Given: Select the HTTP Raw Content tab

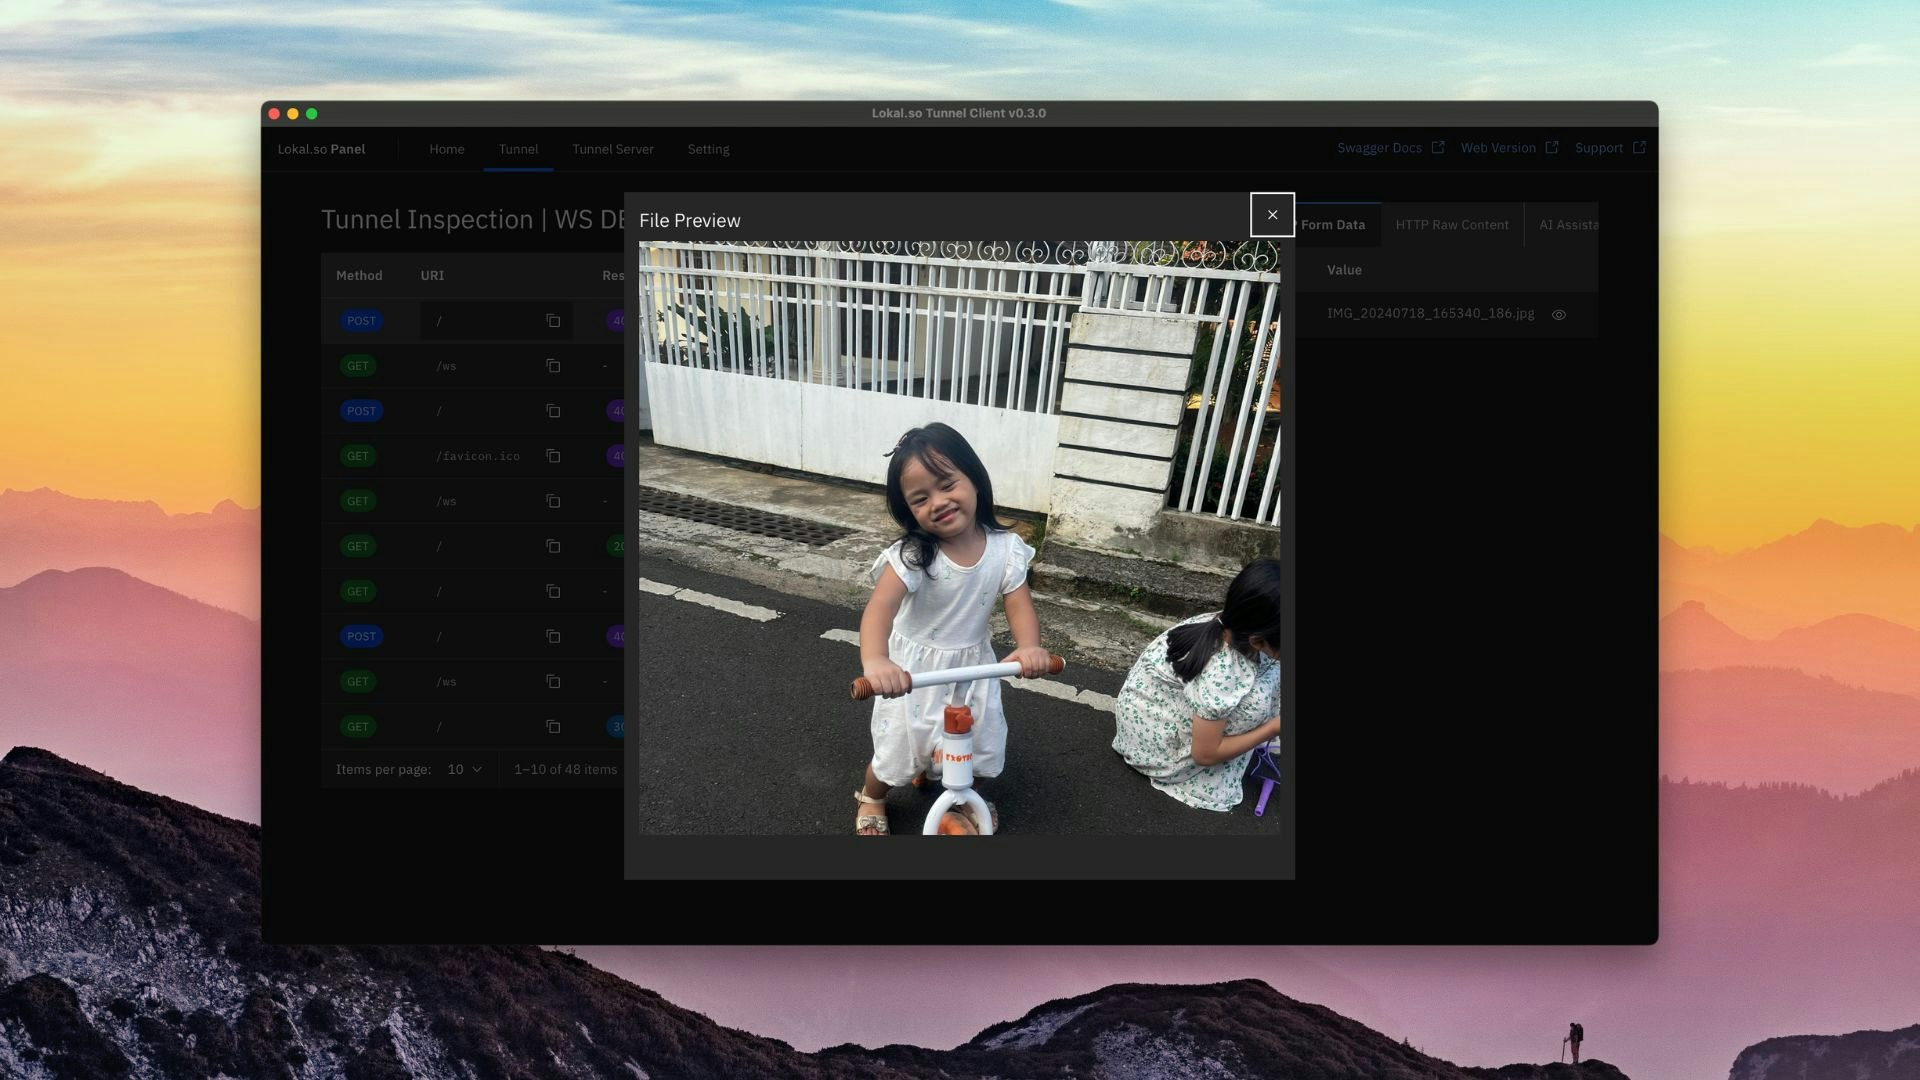Looking at the screenshot, I should pos(1451,225).
